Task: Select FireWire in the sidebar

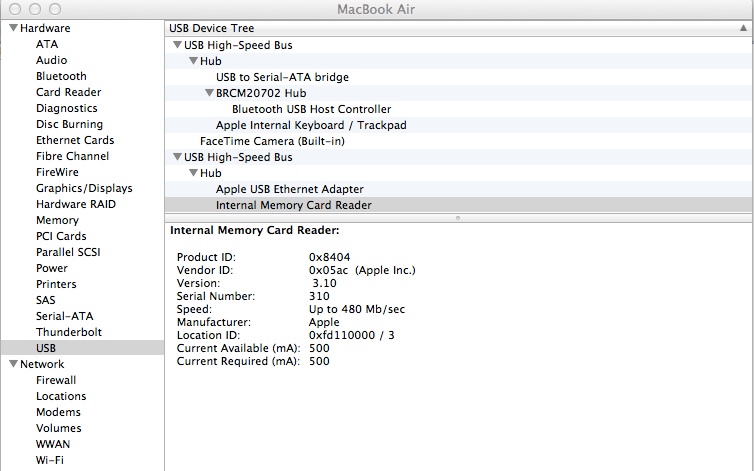Action: tap(57, 172)
